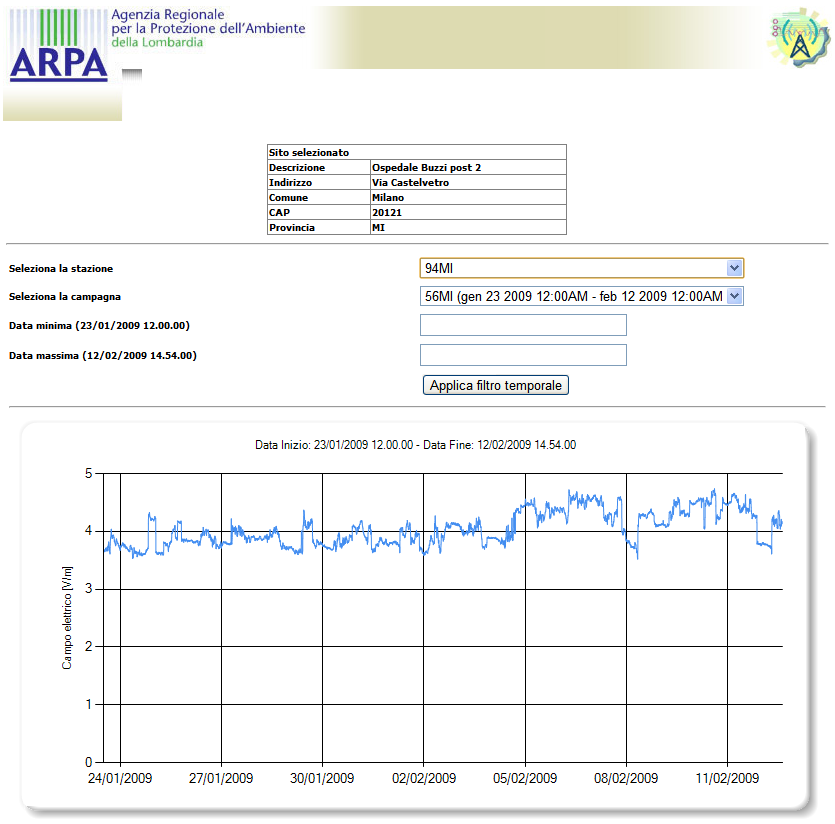Click the Via Castelvetro address cell
The height and width of the screenshot is (824, 835).
coord(410,183)
